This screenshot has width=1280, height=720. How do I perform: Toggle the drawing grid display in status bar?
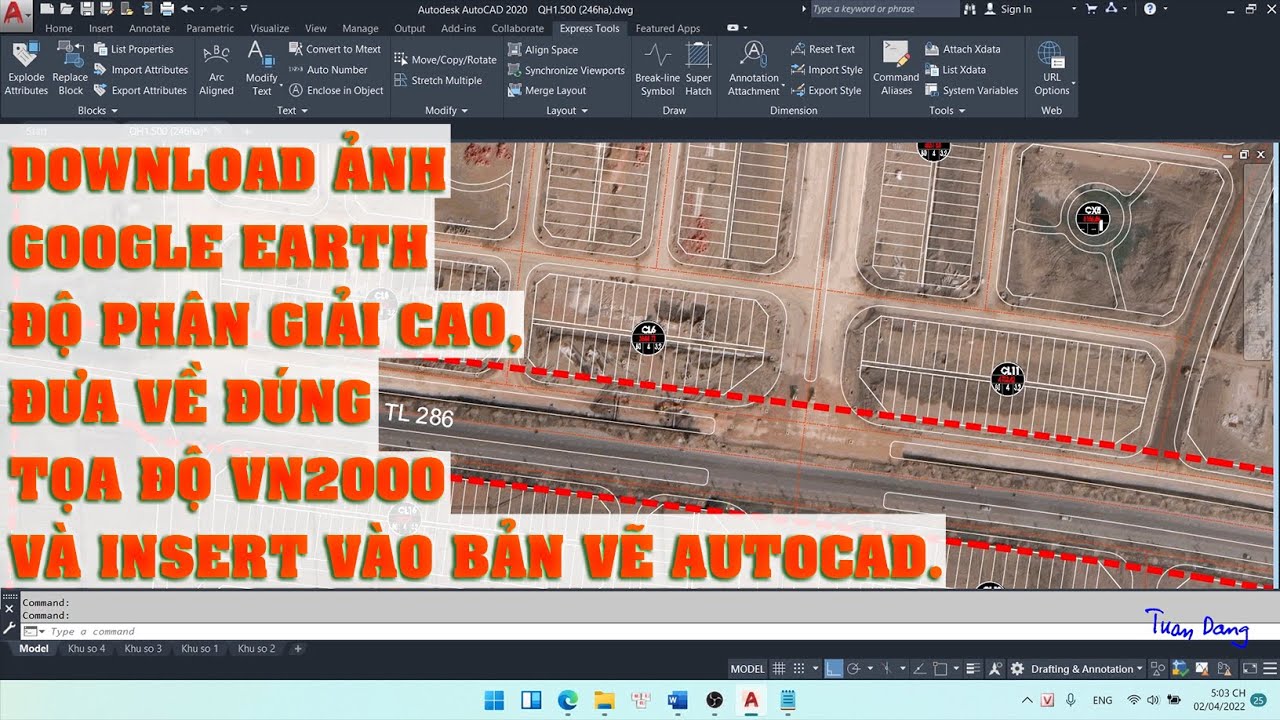(x=779, y=669)
